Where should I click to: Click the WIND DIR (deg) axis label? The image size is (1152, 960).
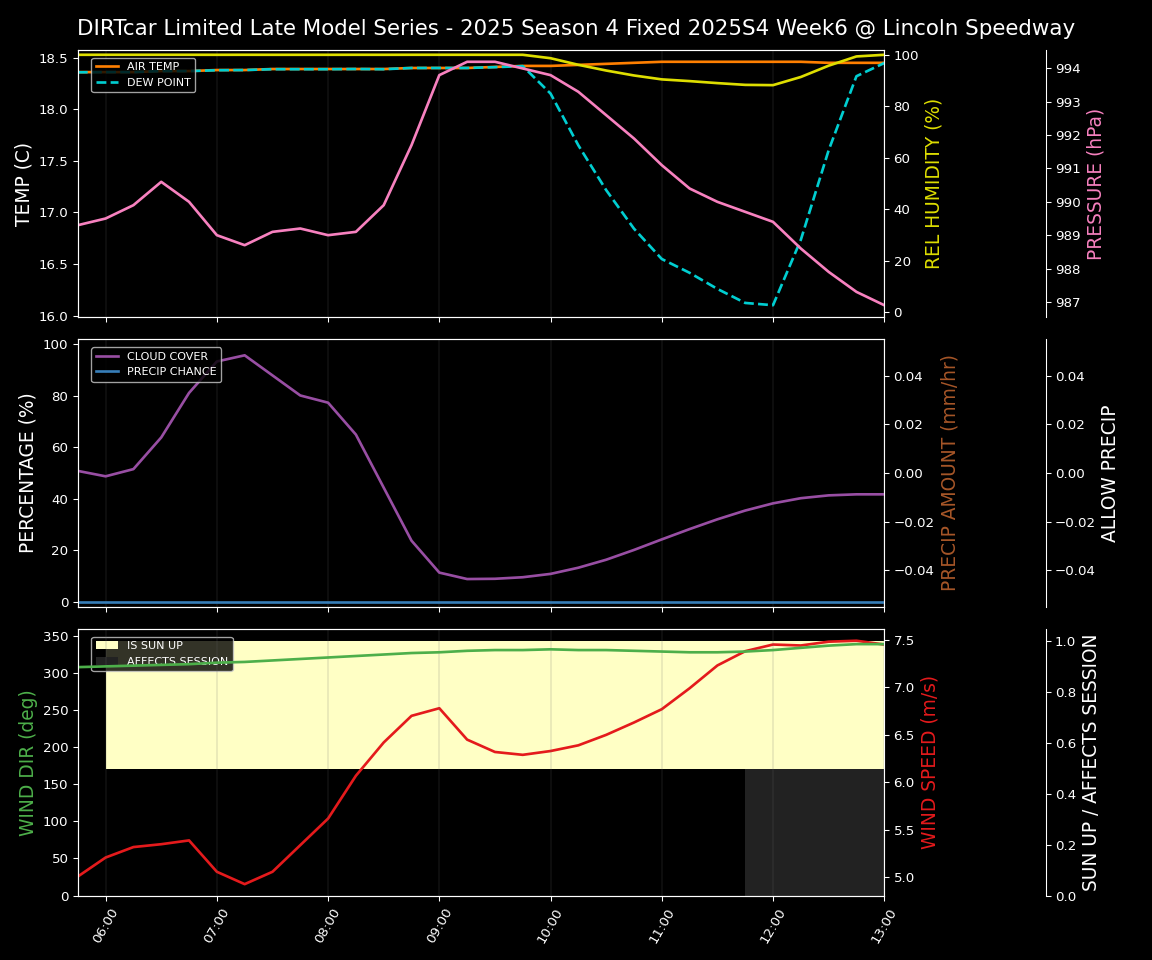pos(27,763)
